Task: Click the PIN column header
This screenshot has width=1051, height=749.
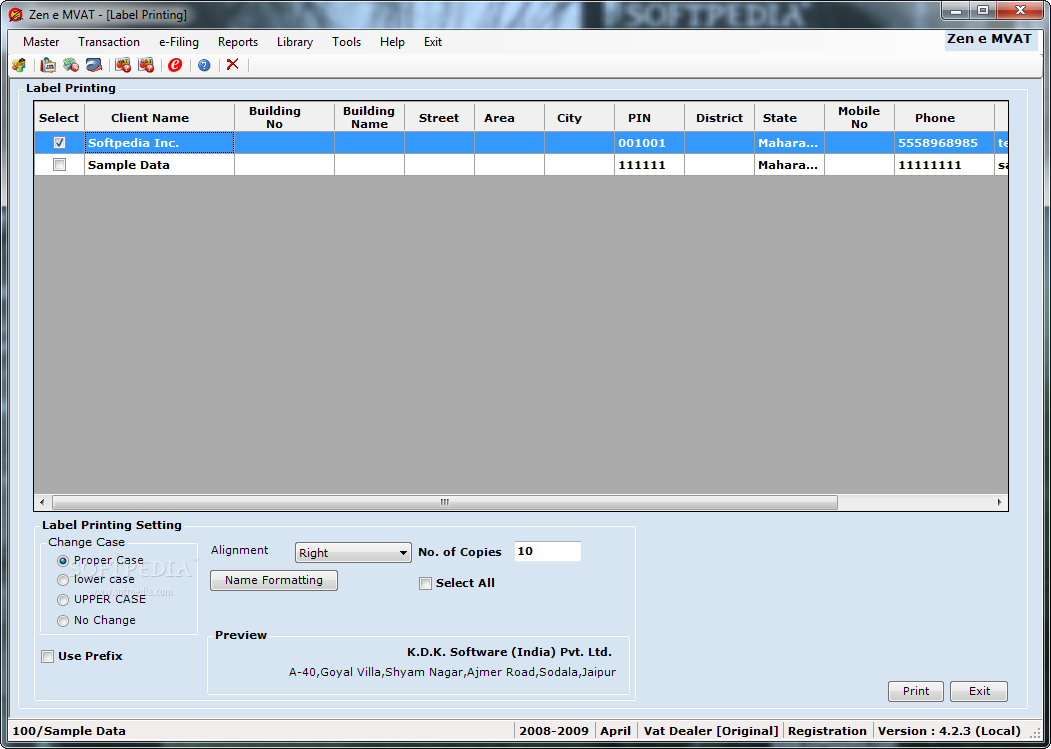Action: [x=650, y=117]
